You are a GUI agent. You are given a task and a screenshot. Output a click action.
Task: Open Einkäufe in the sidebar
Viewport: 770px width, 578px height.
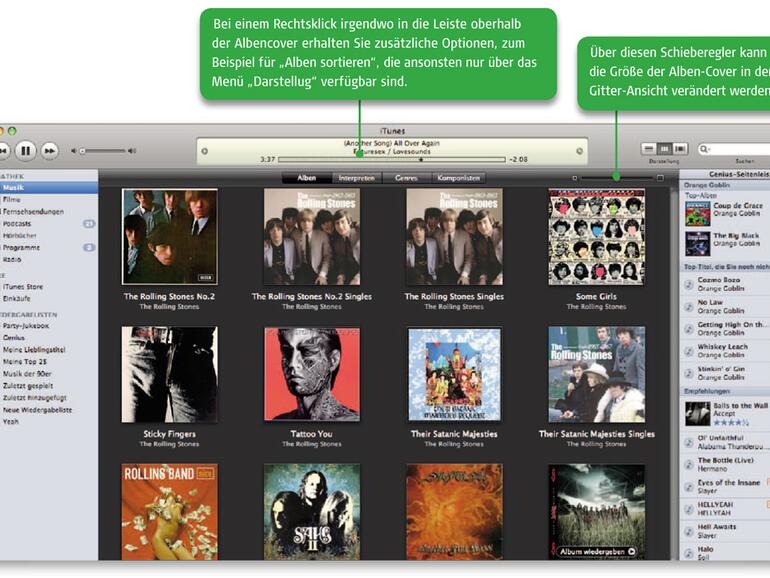(49, 299)
